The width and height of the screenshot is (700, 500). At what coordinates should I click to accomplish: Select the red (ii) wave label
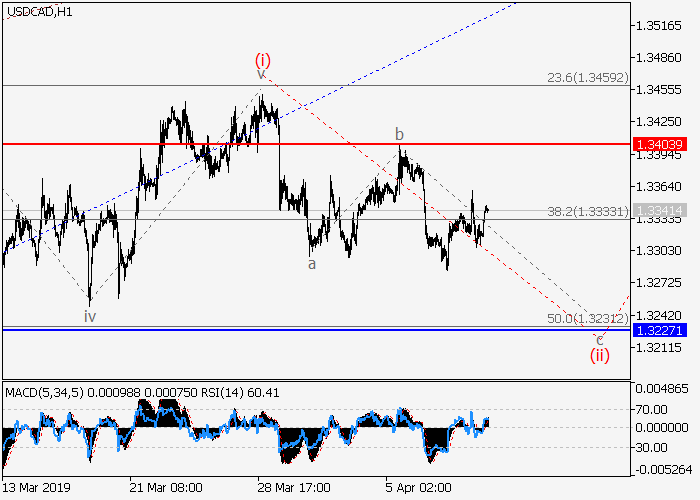point(599,354)
